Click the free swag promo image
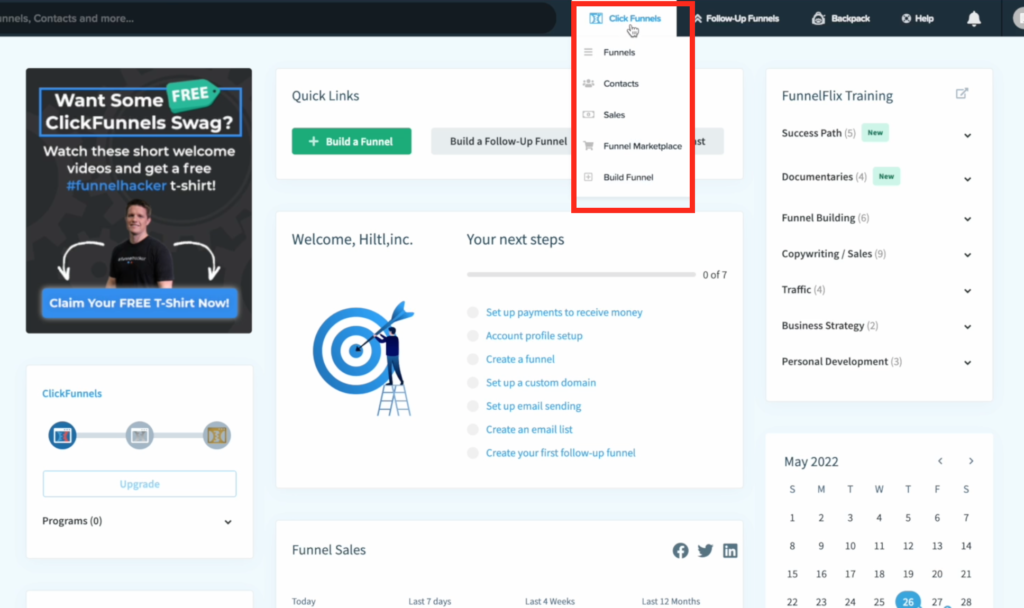 point(139,200)
